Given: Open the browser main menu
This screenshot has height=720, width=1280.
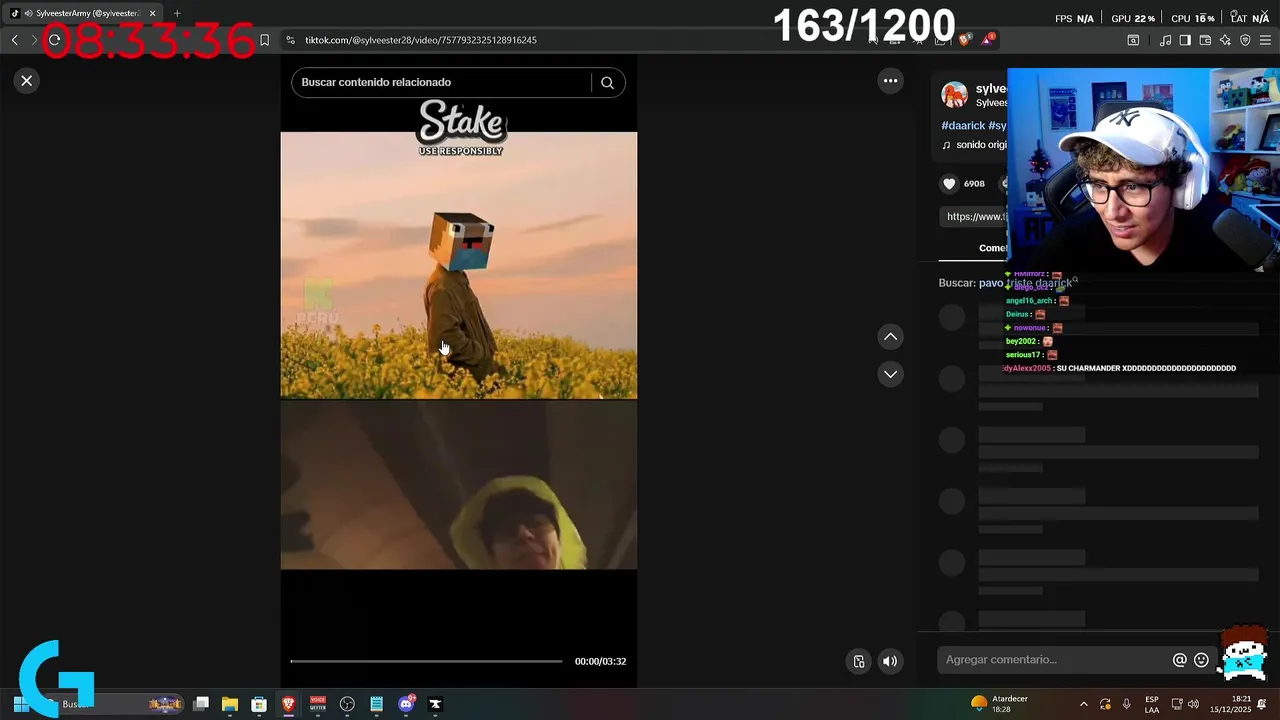Looking at the screenshot, I should (1266, 40).
